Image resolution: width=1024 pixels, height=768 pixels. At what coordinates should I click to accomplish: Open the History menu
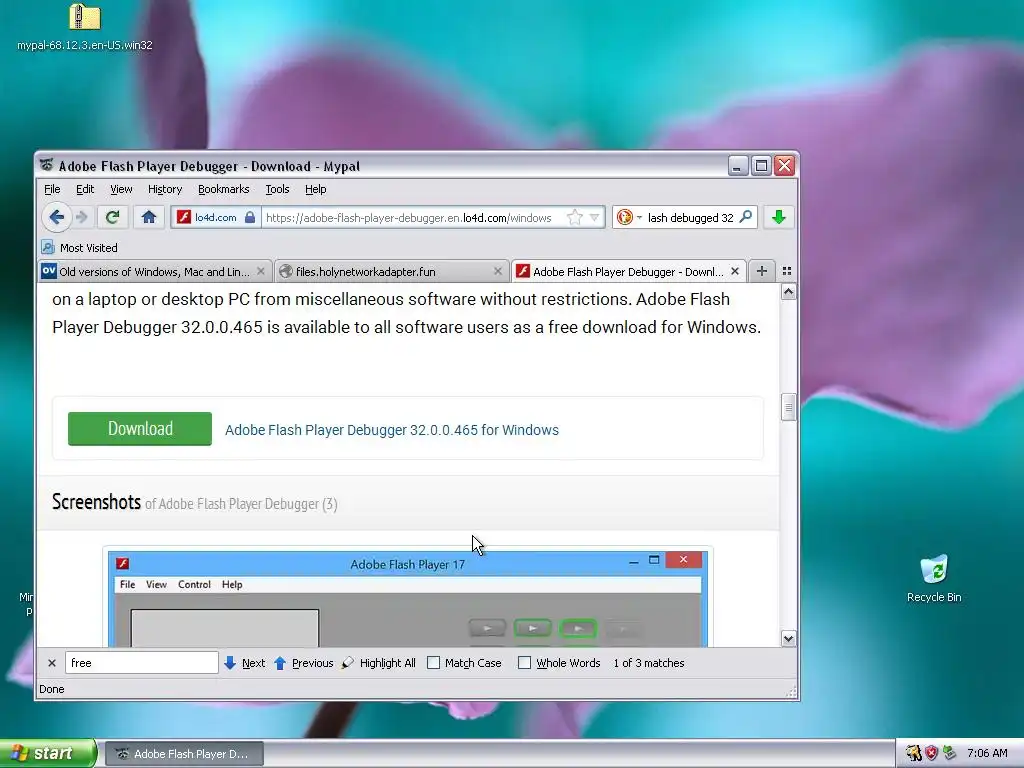[x=165, y=189]
